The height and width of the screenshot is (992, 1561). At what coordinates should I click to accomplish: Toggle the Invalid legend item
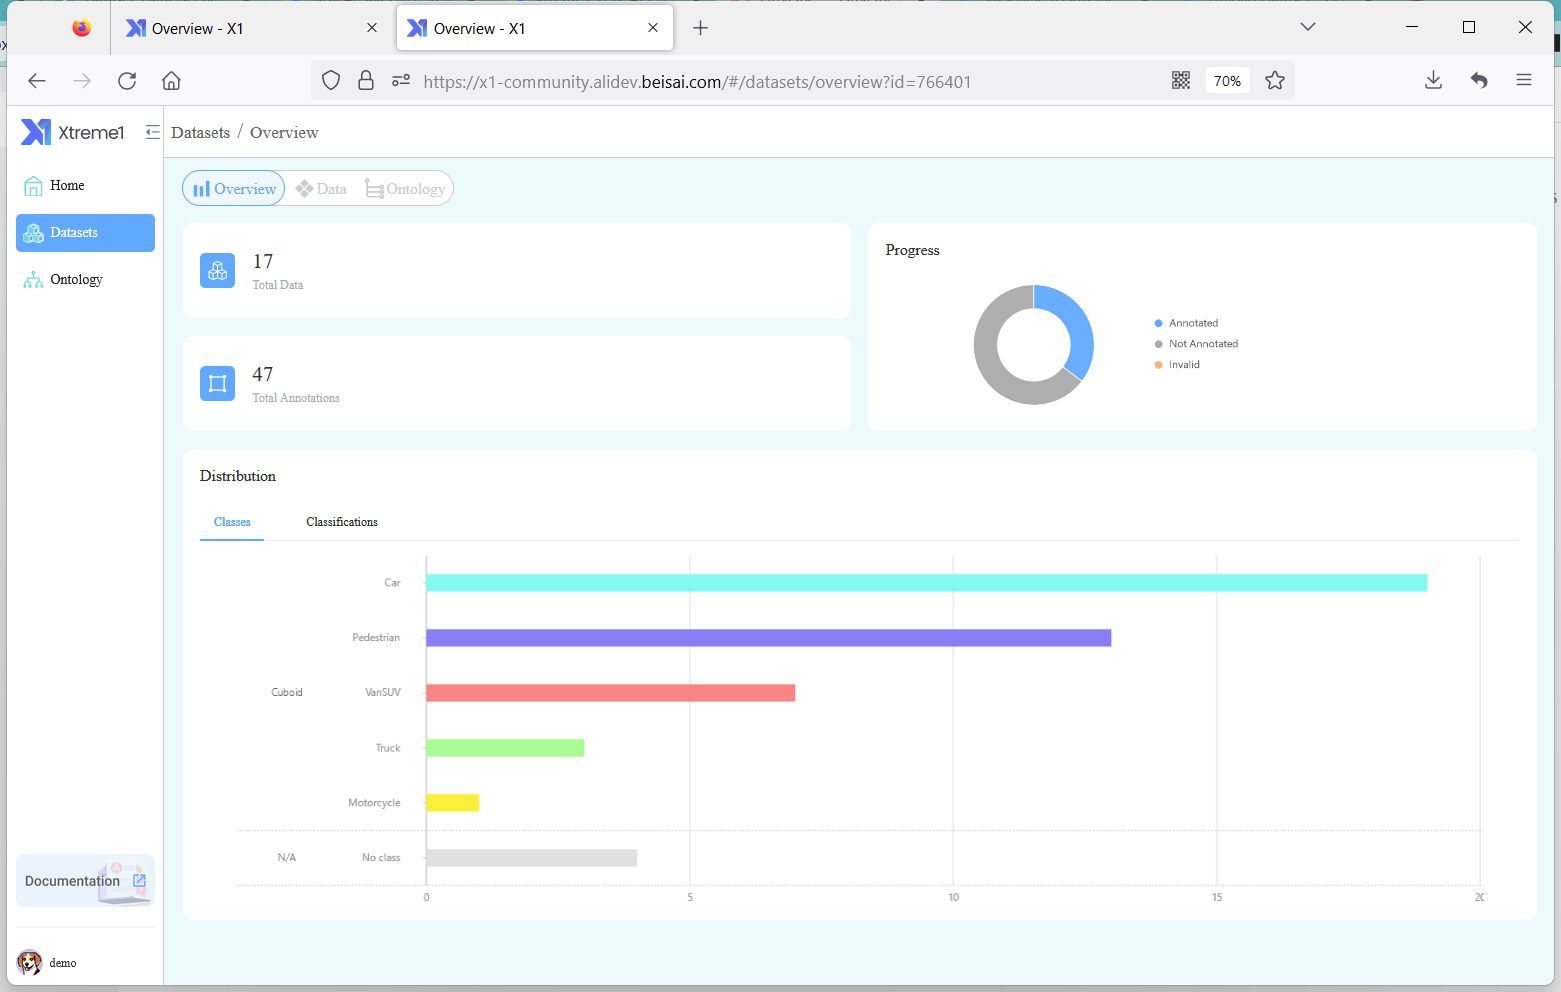[1183, 365]
